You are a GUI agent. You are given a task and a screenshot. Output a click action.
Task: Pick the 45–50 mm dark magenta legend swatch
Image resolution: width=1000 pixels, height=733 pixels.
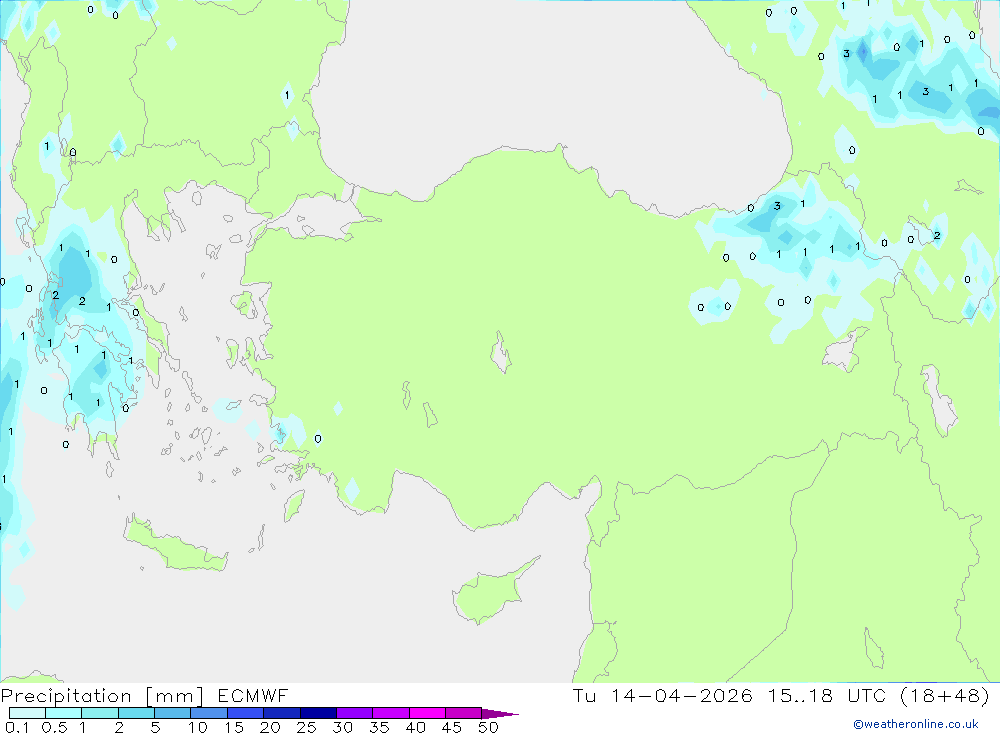click(x=463, y=713)
